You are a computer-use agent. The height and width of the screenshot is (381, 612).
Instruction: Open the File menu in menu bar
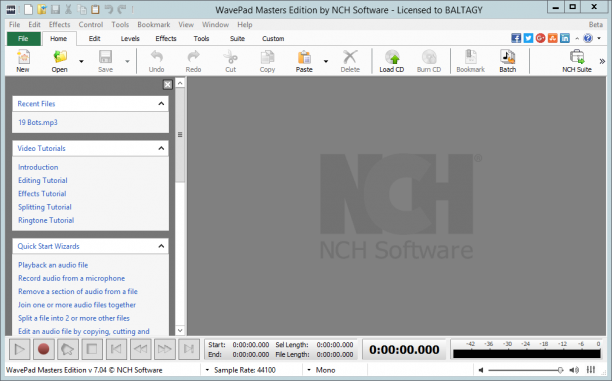[14, 25]
